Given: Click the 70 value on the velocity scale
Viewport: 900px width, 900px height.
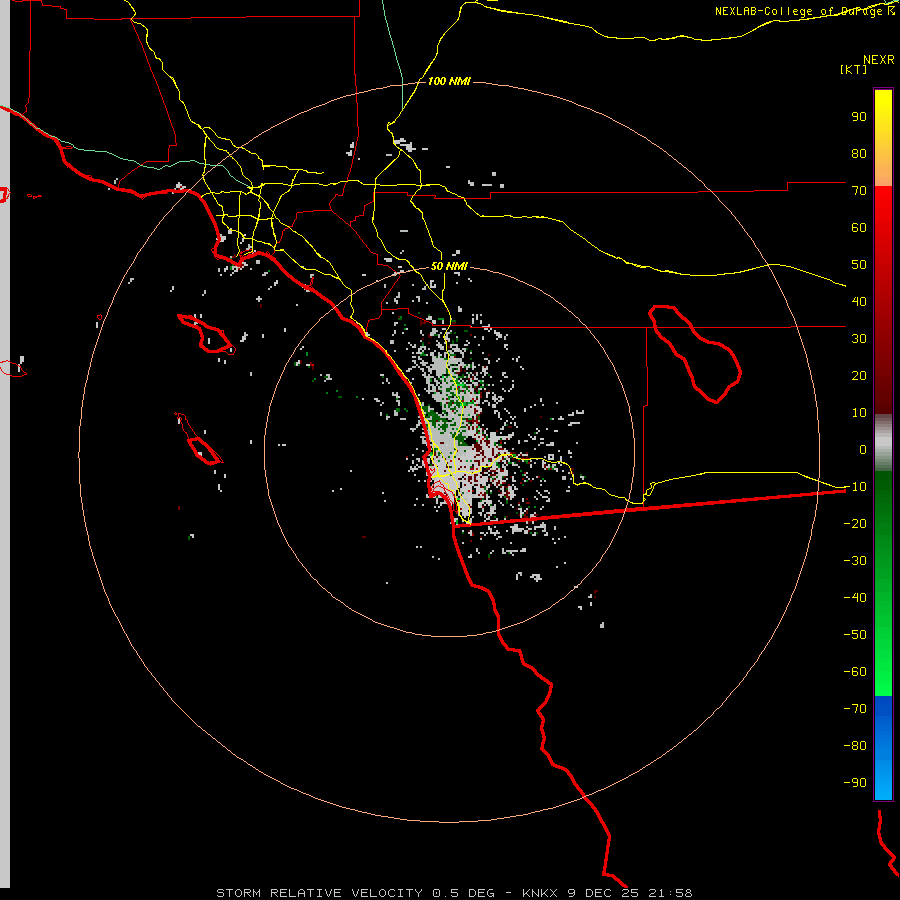Looking at the screenshot, I should tap(859, 191).
